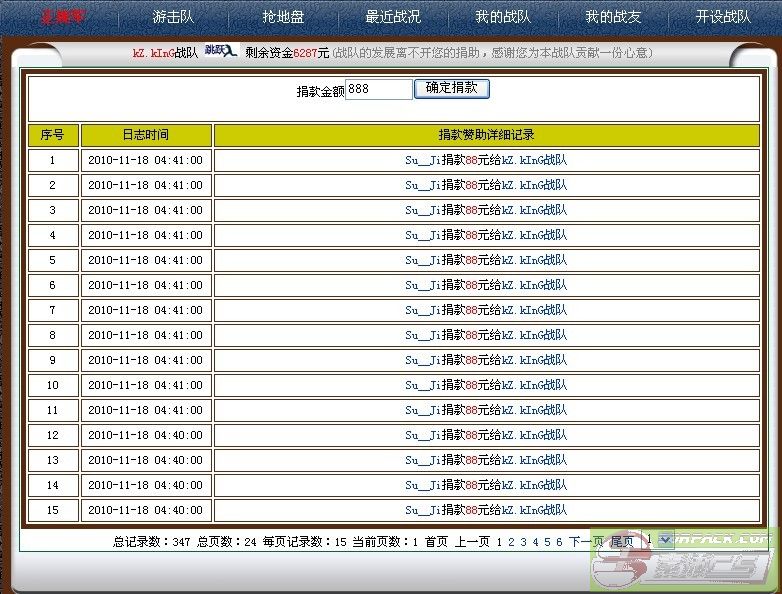Image resolution: width=782 pixels, height=594 pixels.
Task: Click the 捐款金额 input field
Action: pyautogui.click(x=379, y=89)
